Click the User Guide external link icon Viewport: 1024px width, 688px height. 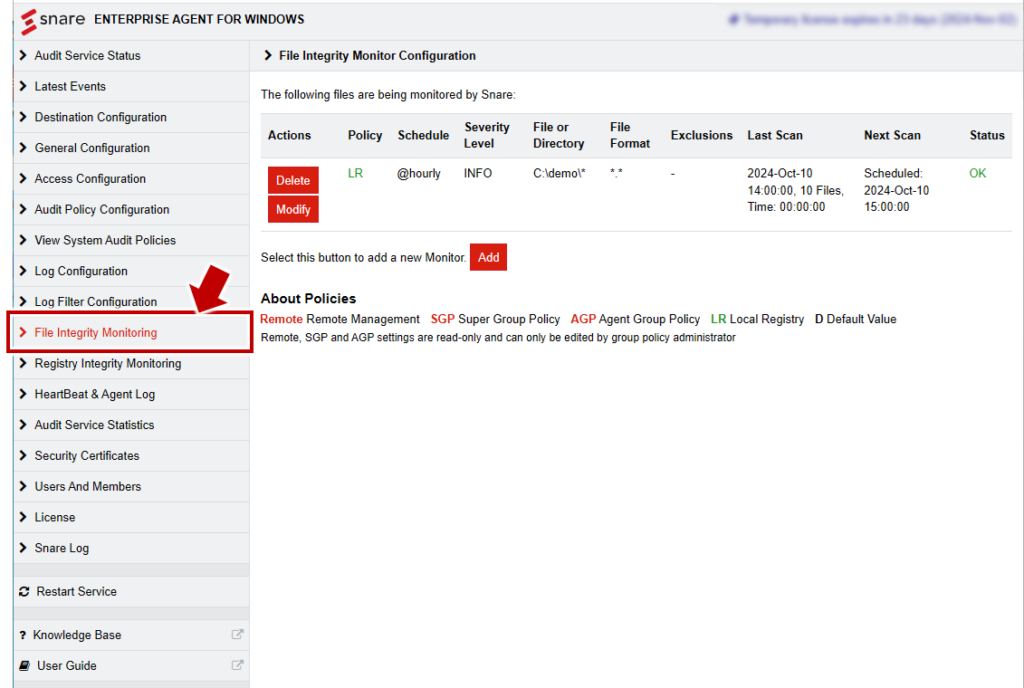click(237, 665)
